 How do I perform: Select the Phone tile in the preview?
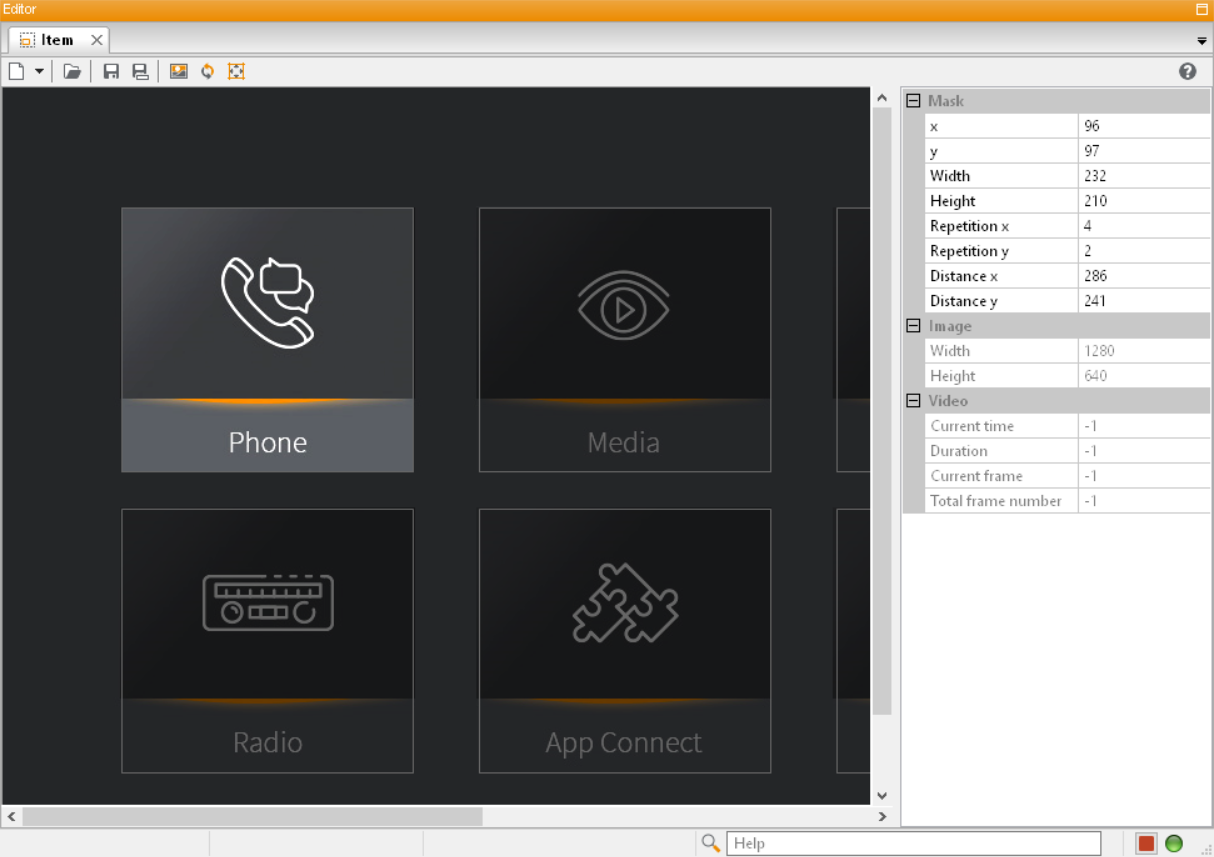click(267, 340)
